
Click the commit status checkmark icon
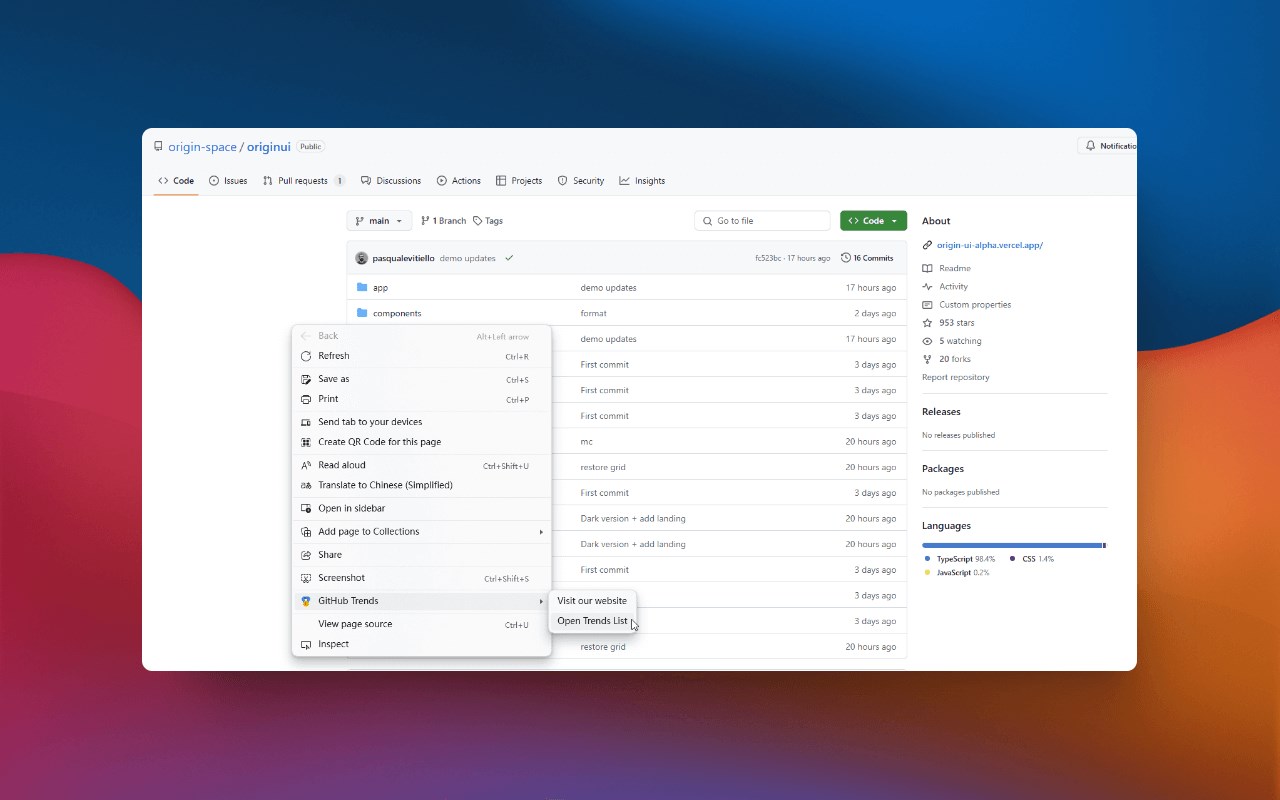(x=509, y=258)
